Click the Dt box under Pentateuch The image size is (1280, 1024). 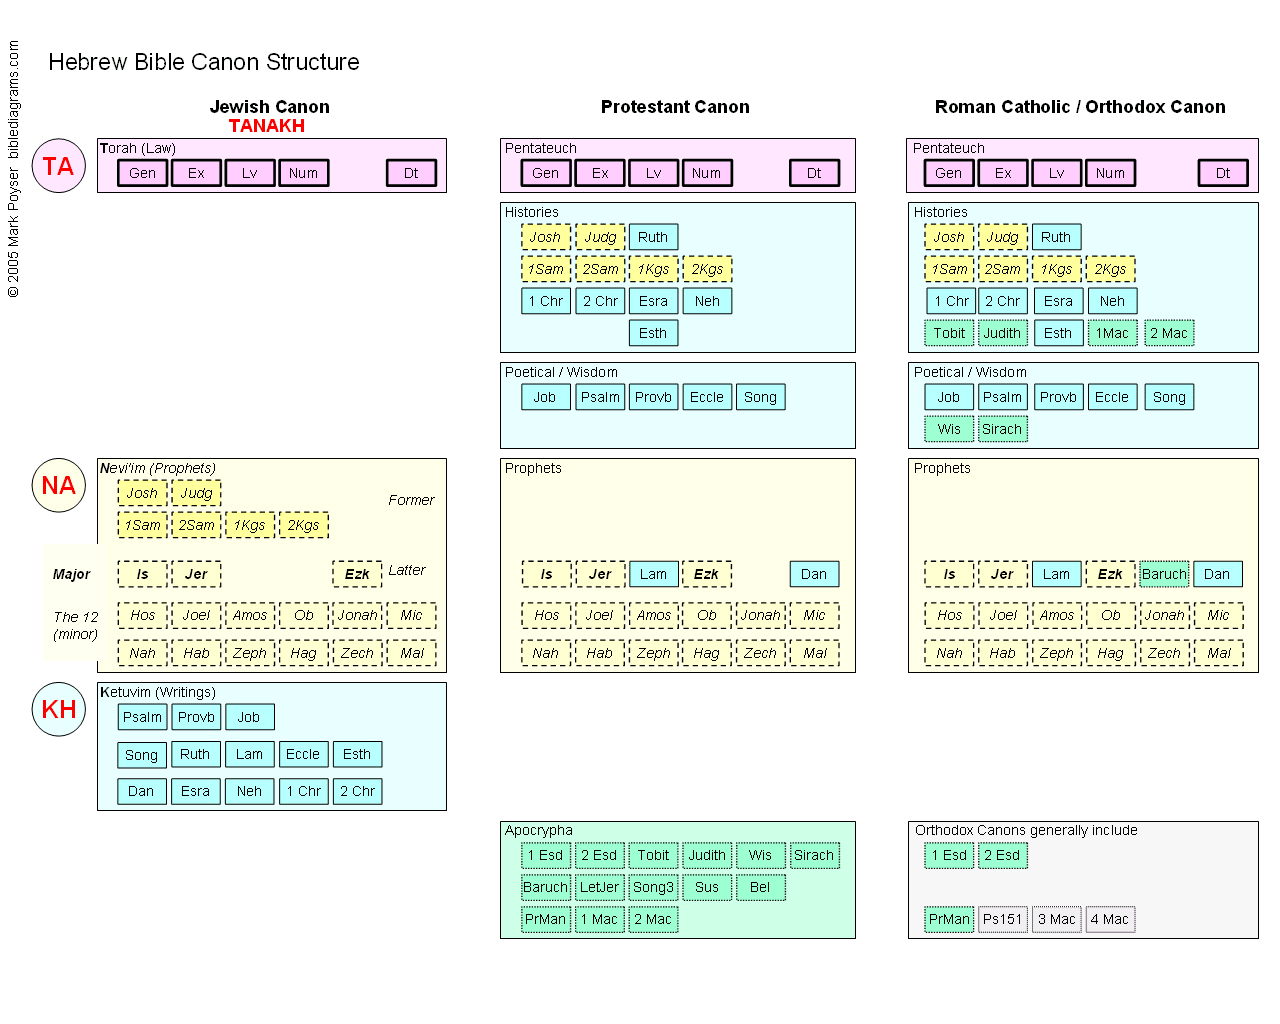815,172
